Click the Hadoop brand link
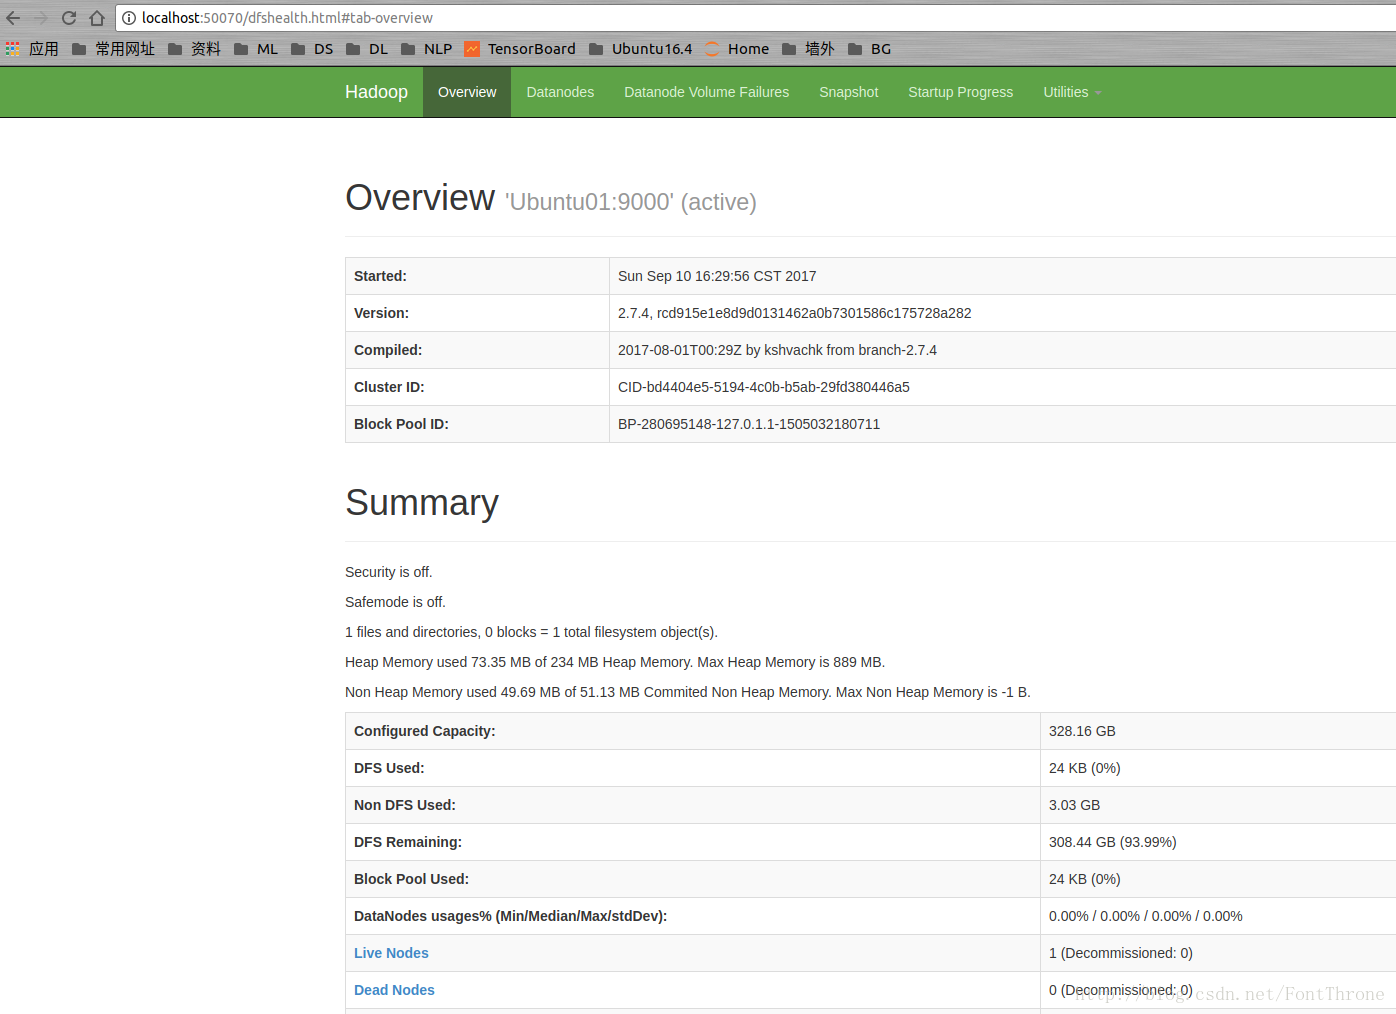The width and height of the screenshot is (1396, 1014). point(376,92)
